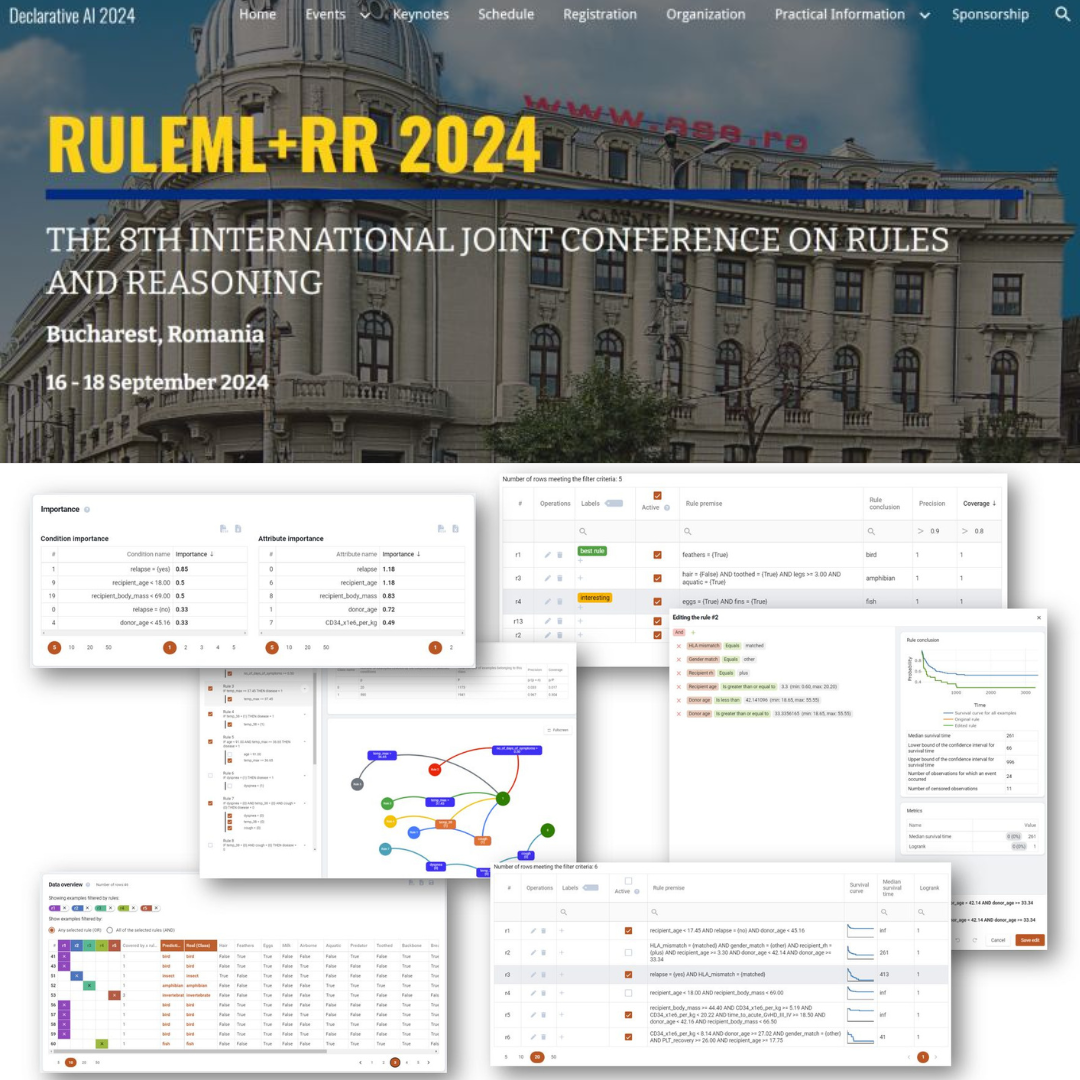Remove the Recipient rh condition

coord(678,674)
